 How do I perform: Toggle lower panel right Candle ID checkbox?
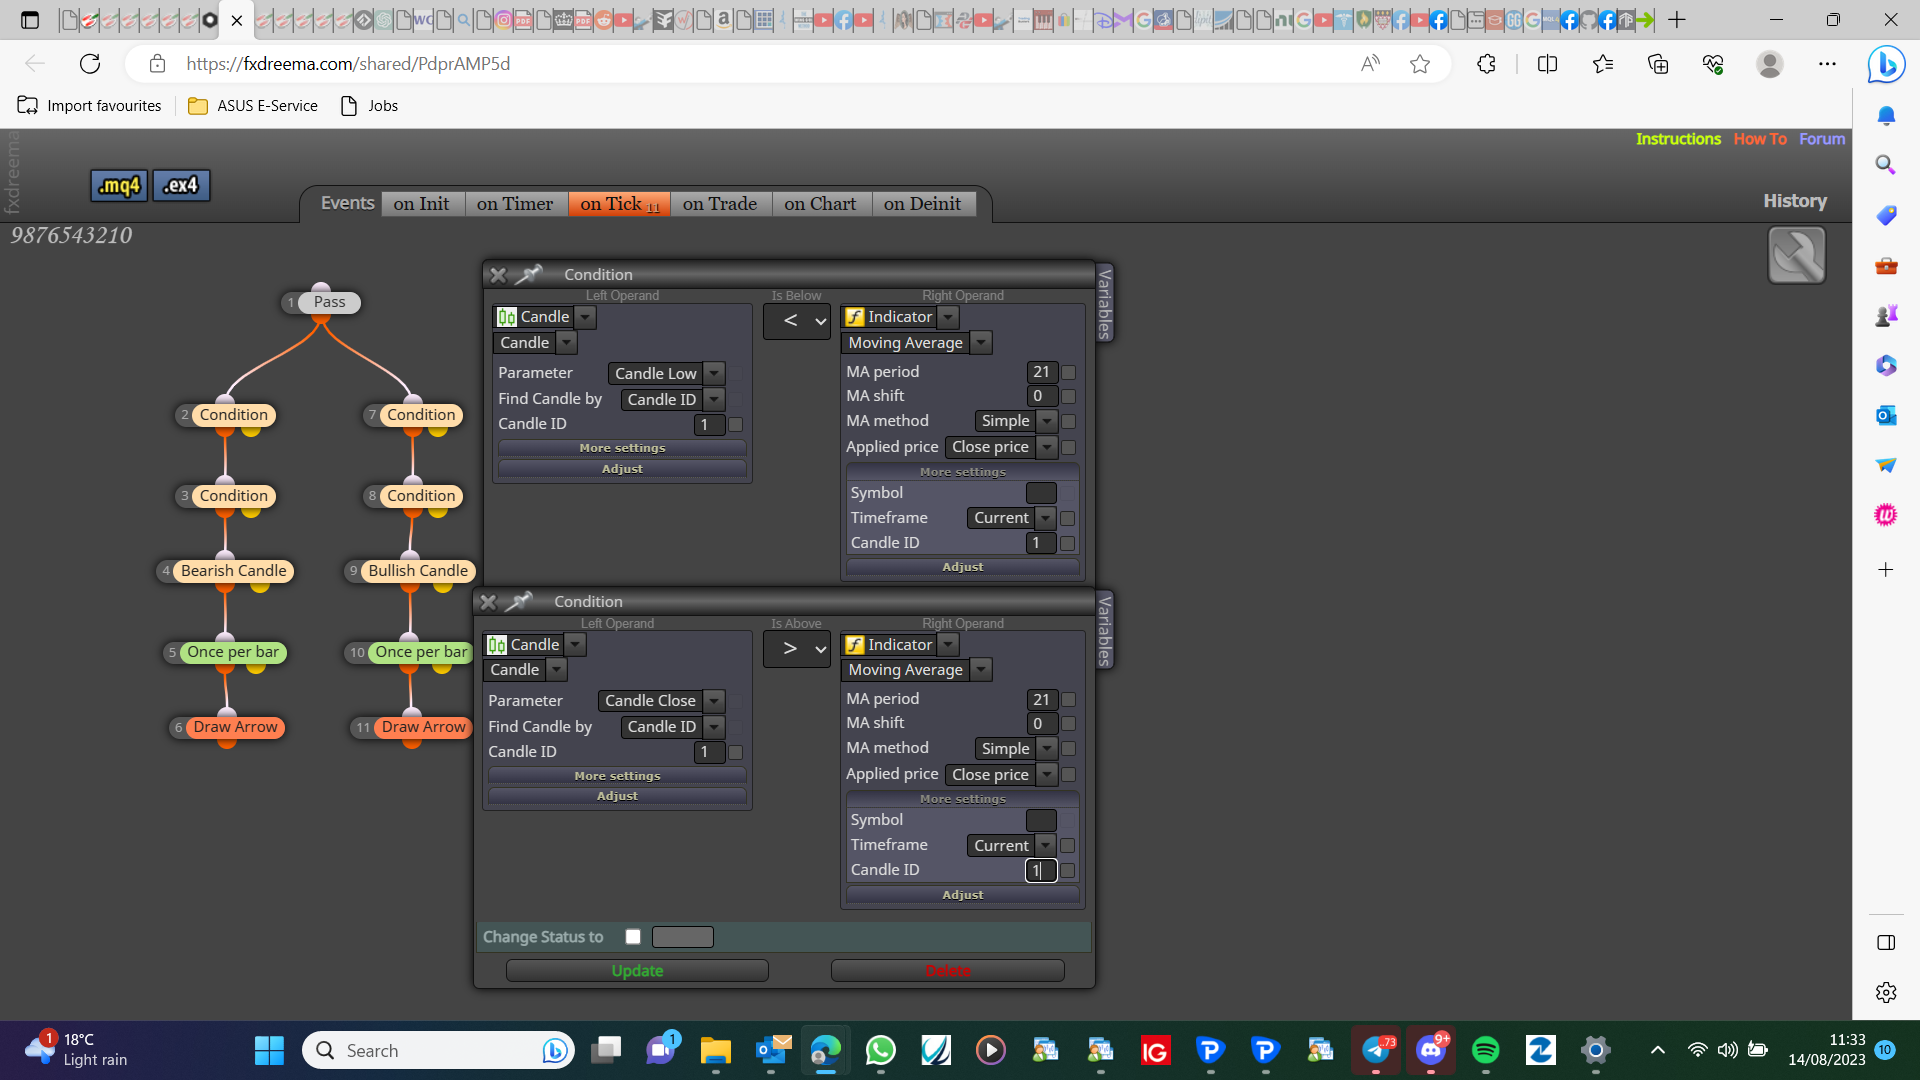1067,870
